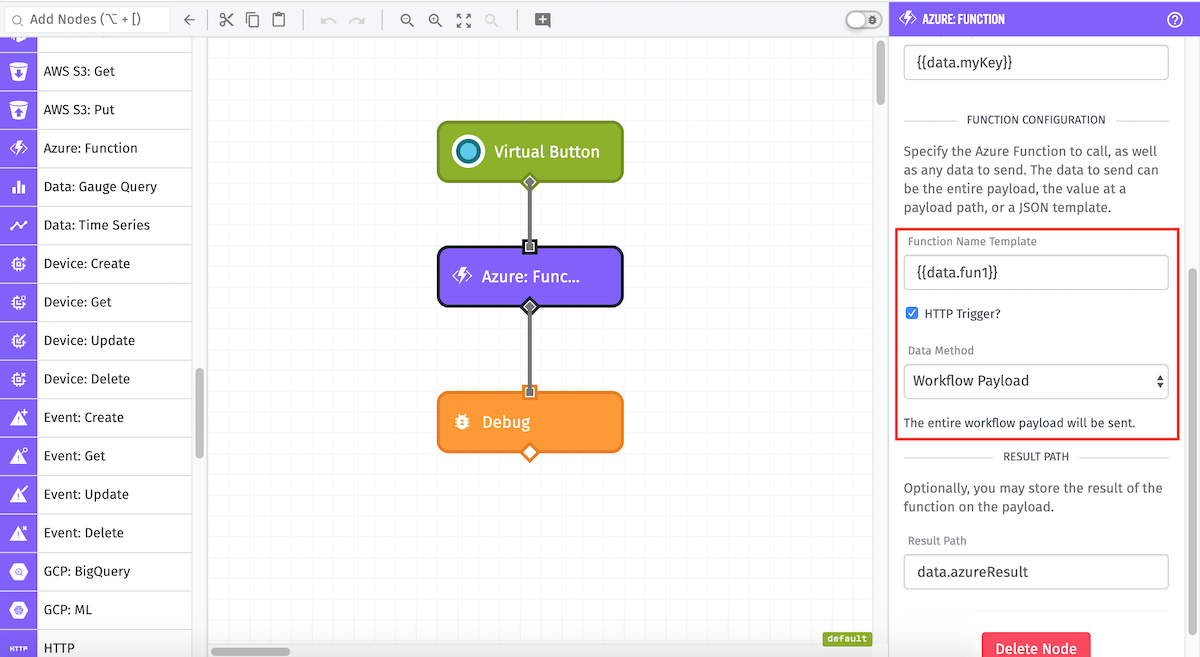Select the Azure: Func... canvas node
The height and width of the screenshot is (657, 1200).
[530, 276]
